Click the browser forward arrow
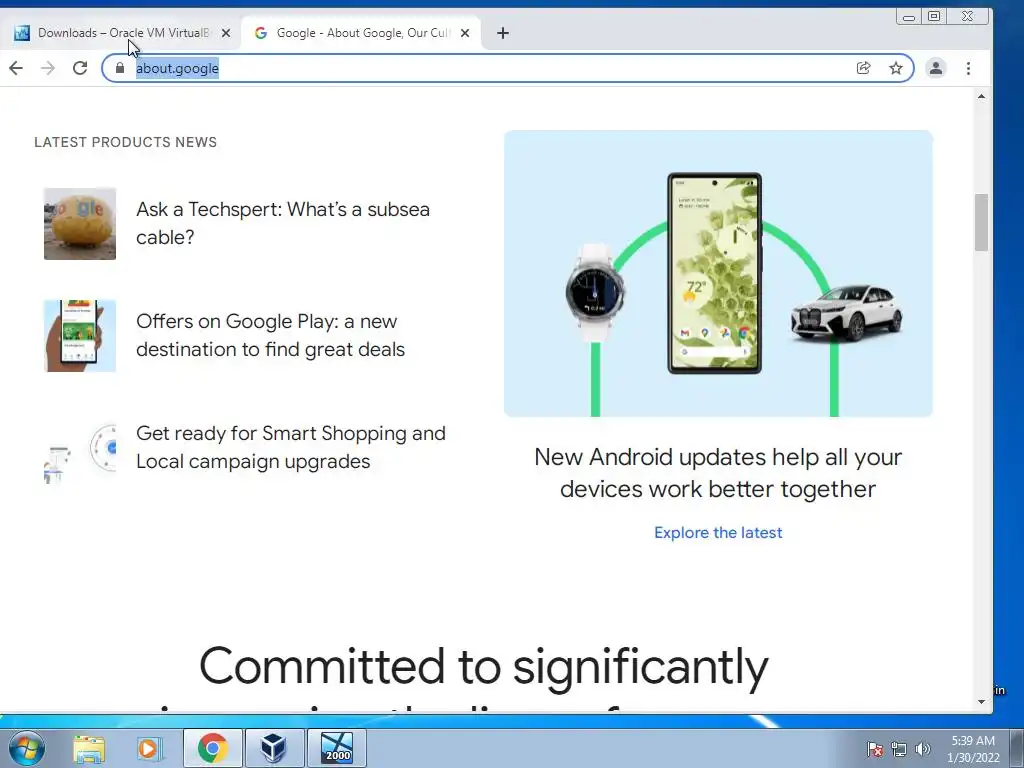The width and height of the screenshot is (1024, 768). click(x=48, y=68)
